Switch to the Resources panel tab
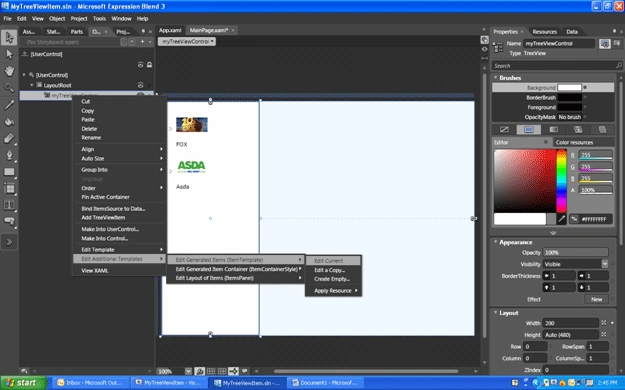This screenshot has height=390, width=625. point(544,32)
